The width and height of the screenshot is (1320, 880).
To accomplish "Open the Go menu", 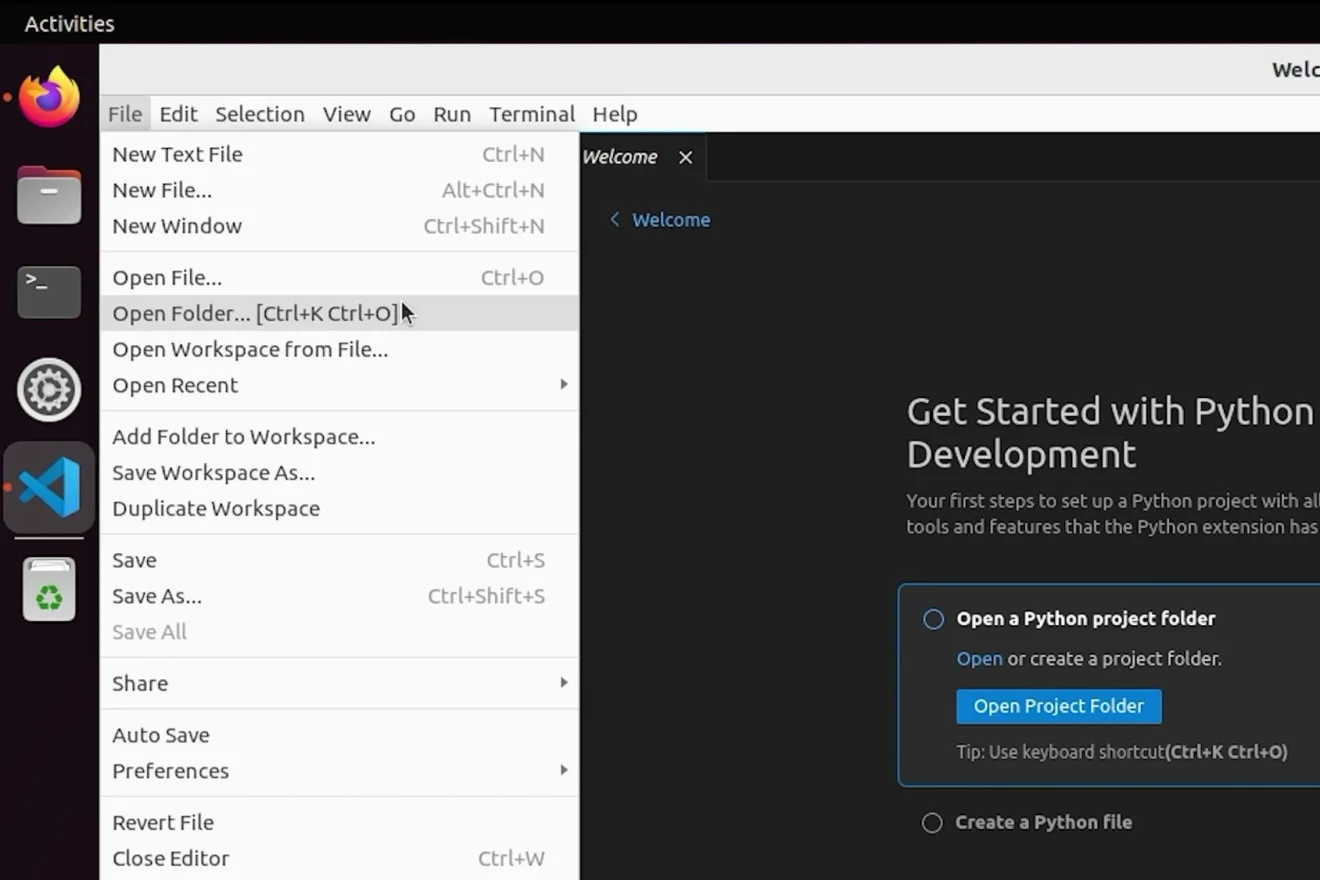I will [402, 114].
